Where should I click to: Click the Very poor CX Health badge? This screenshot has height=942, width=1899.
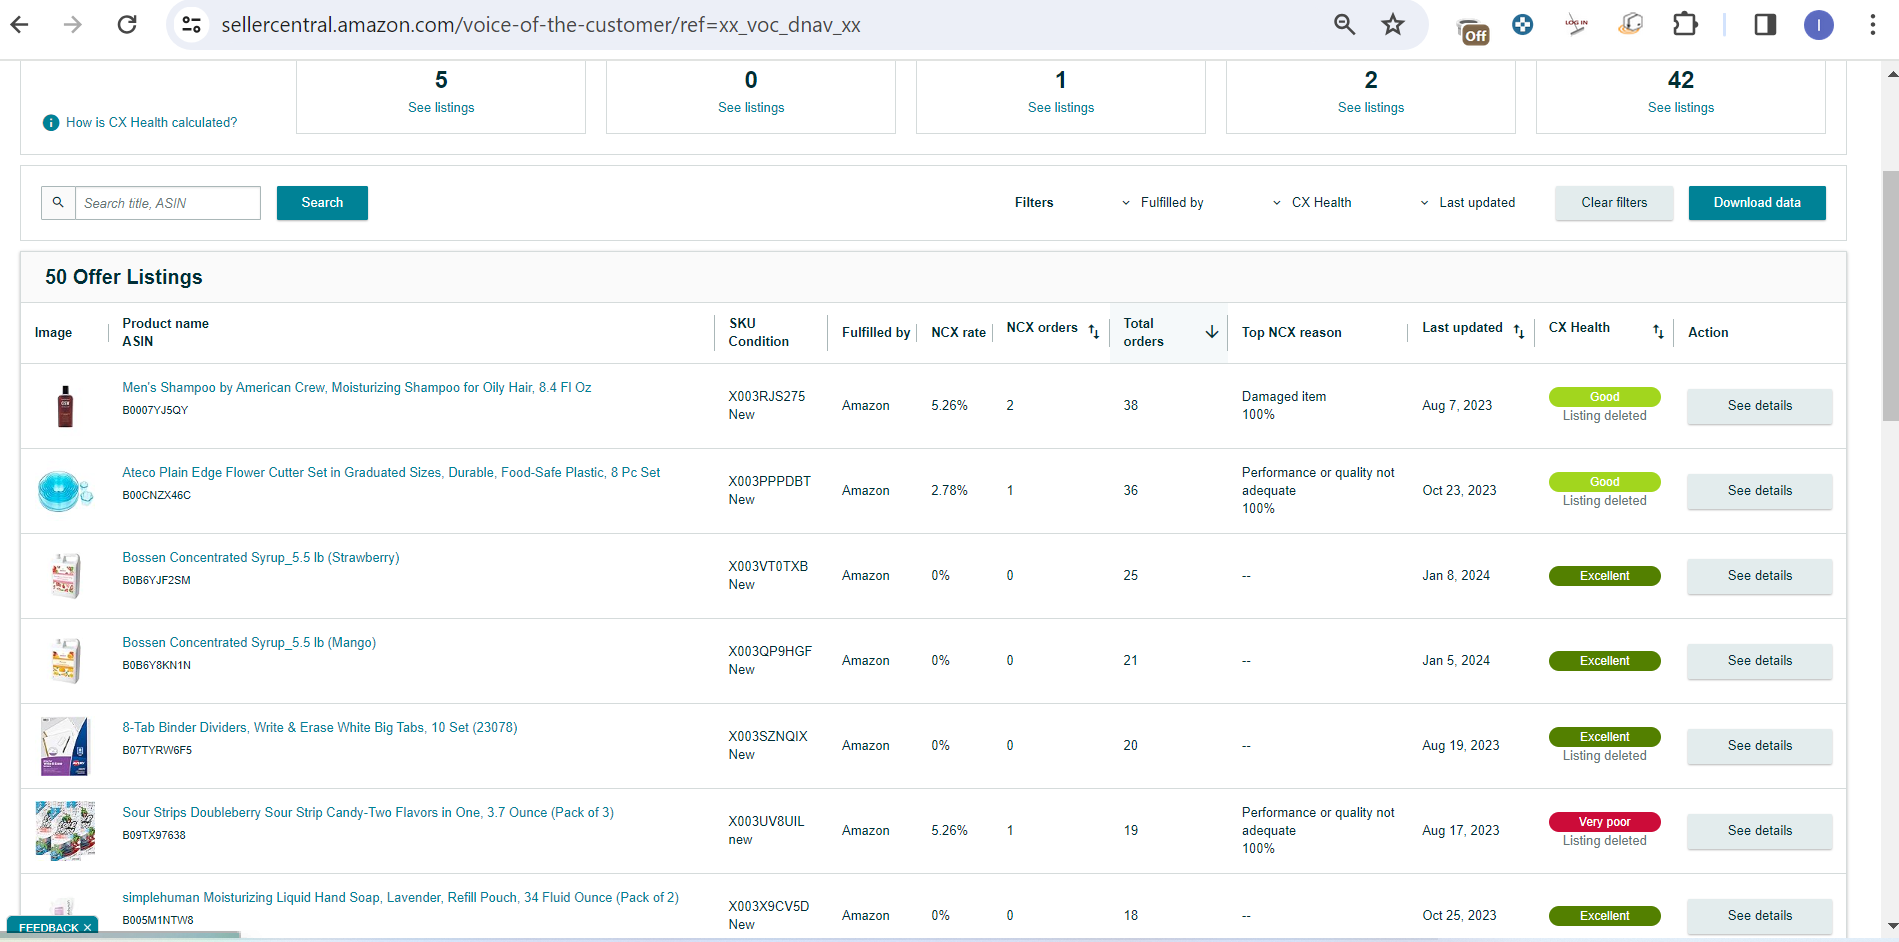point(1604,822)
